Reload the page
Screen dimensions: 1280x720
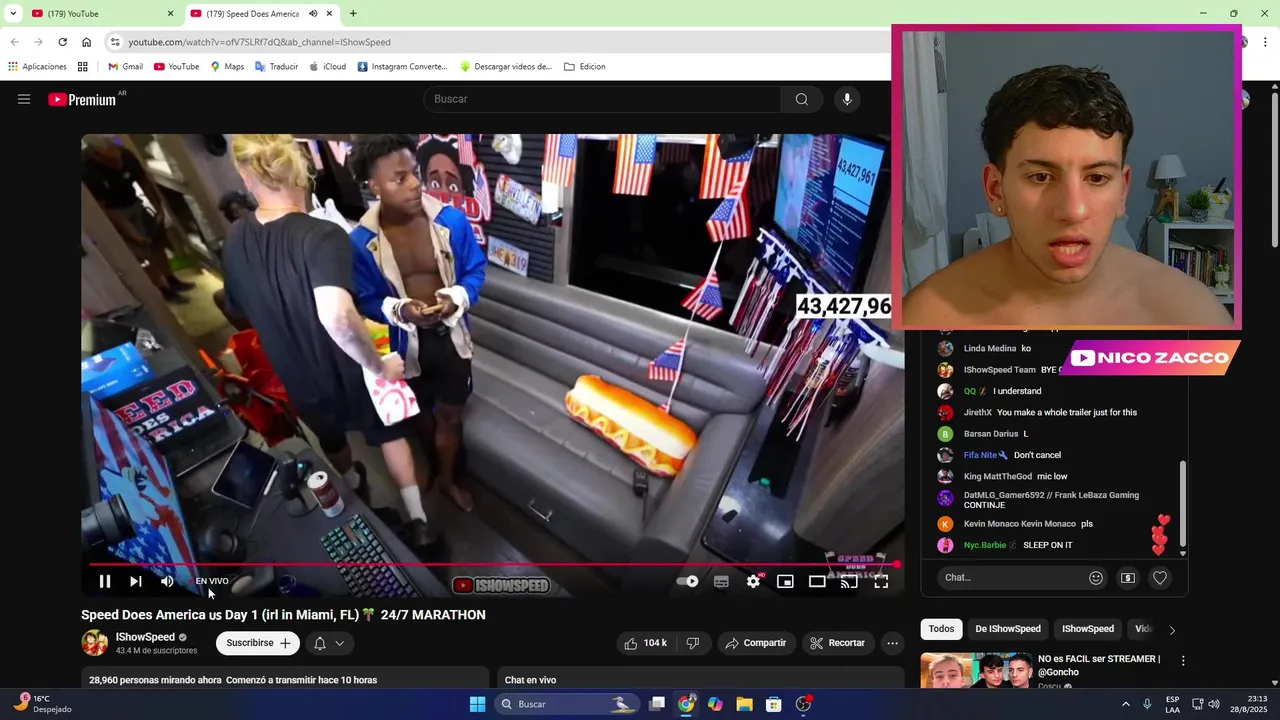(x=62, y=42)
